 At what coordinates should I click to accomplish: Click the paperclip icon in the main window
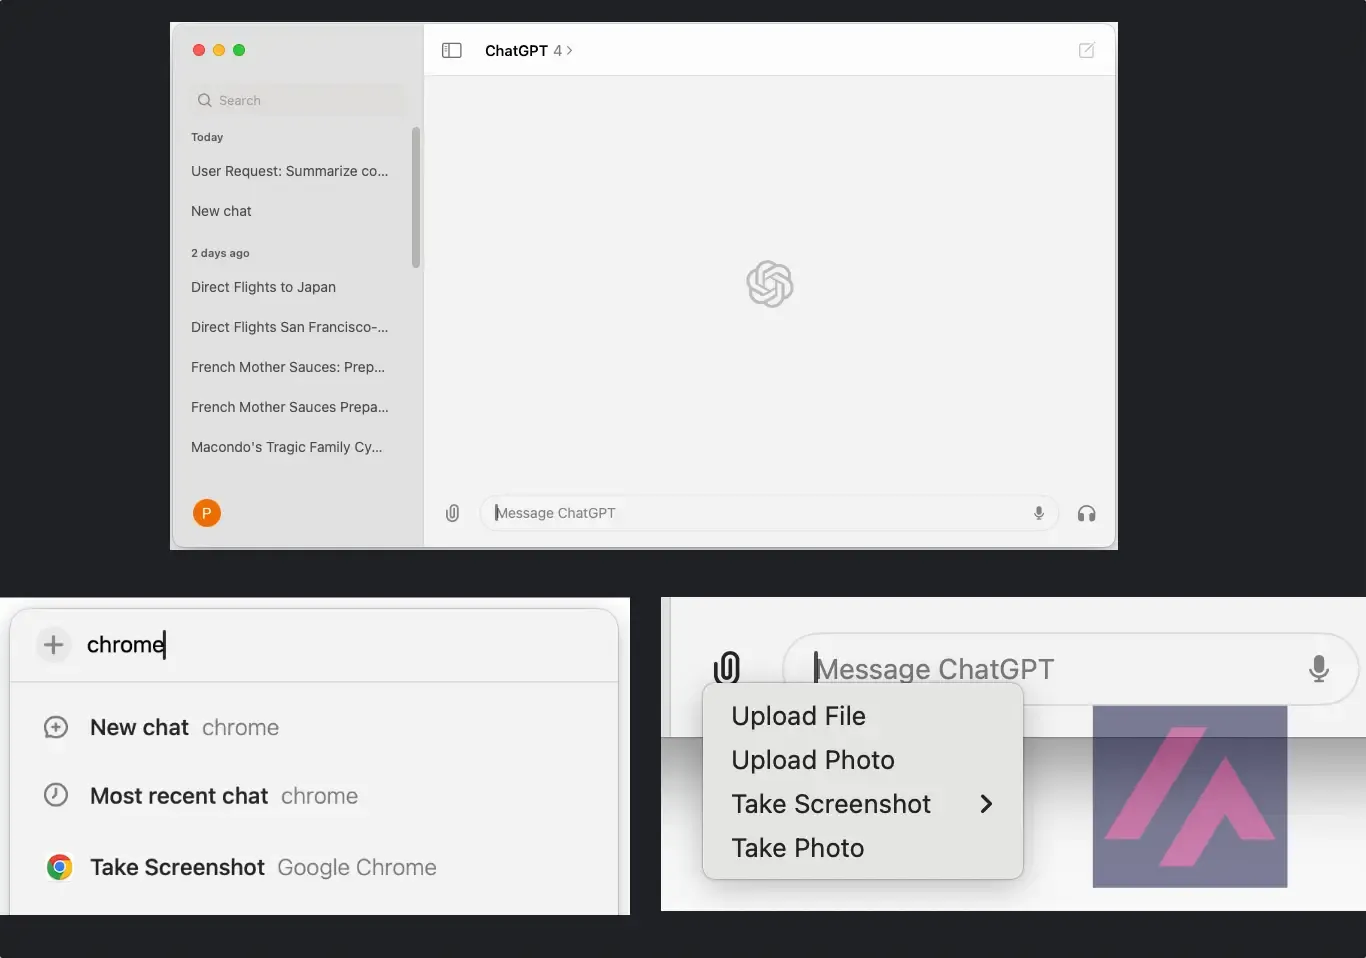click(452, 513)
